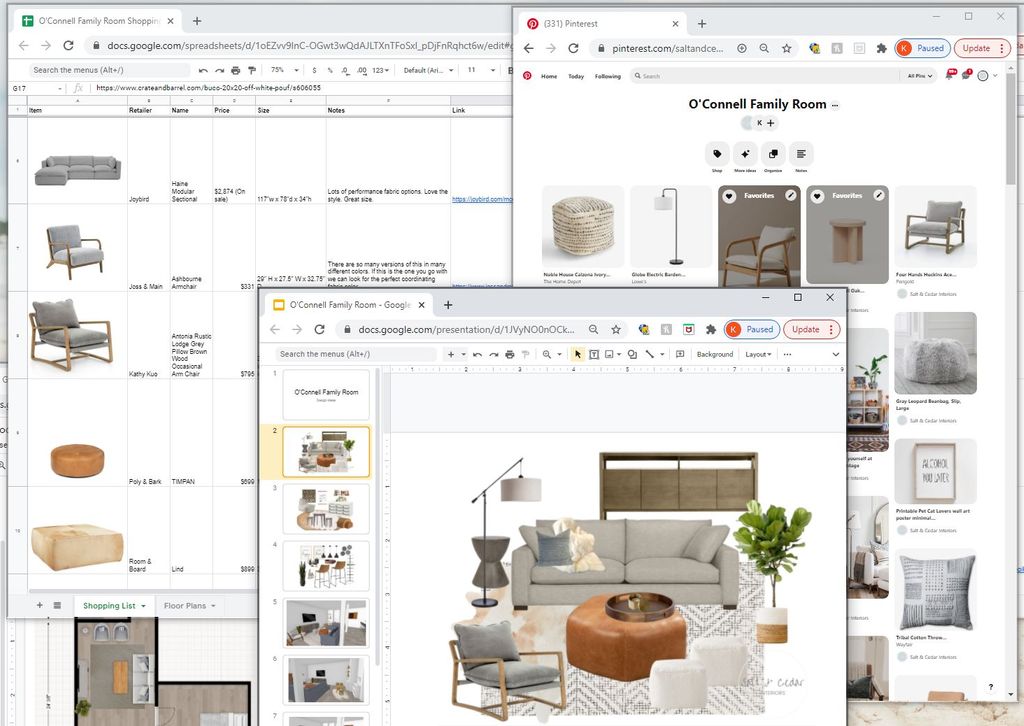
Task: Open the All Pins filter dropdown on Pinterest
Action: [x=920, y=76]
